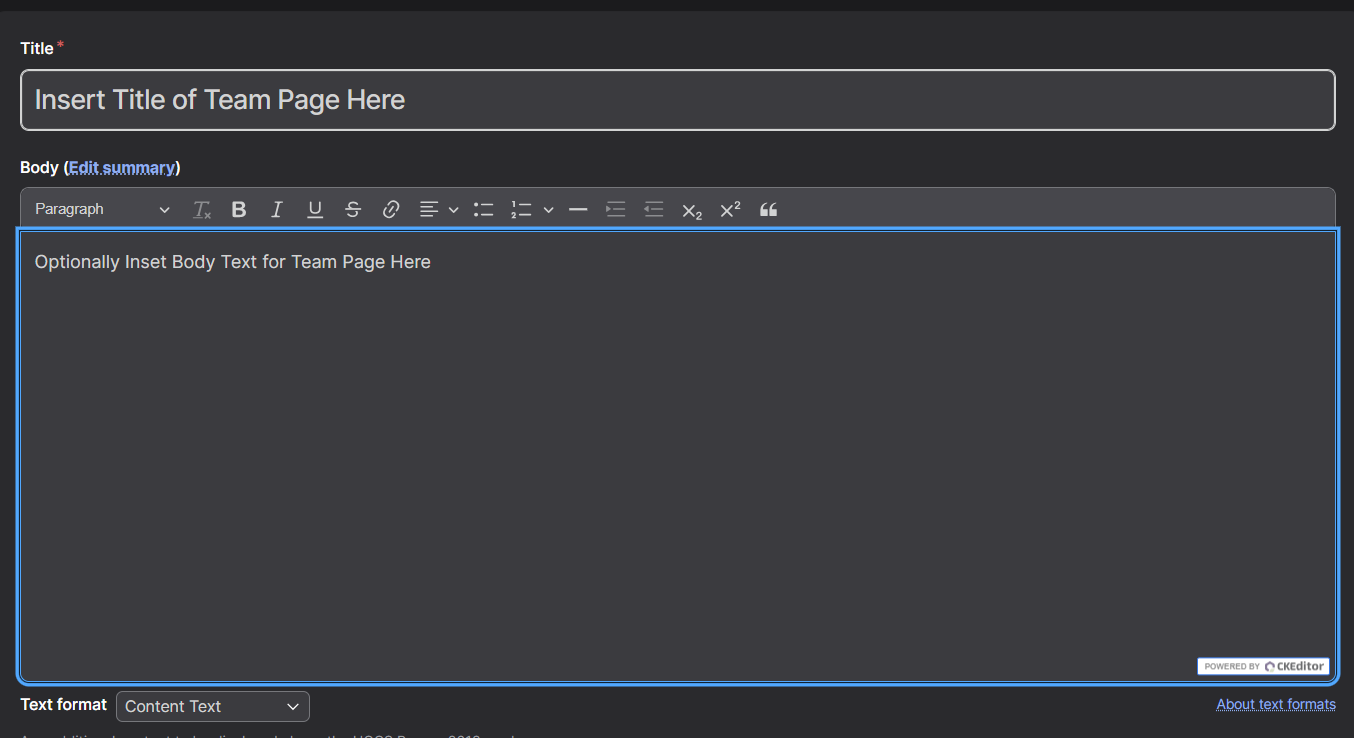The height and width of the screenshot is (738, 1354).
Task: Click the Remove Format icon
Action: pos(202,210)
